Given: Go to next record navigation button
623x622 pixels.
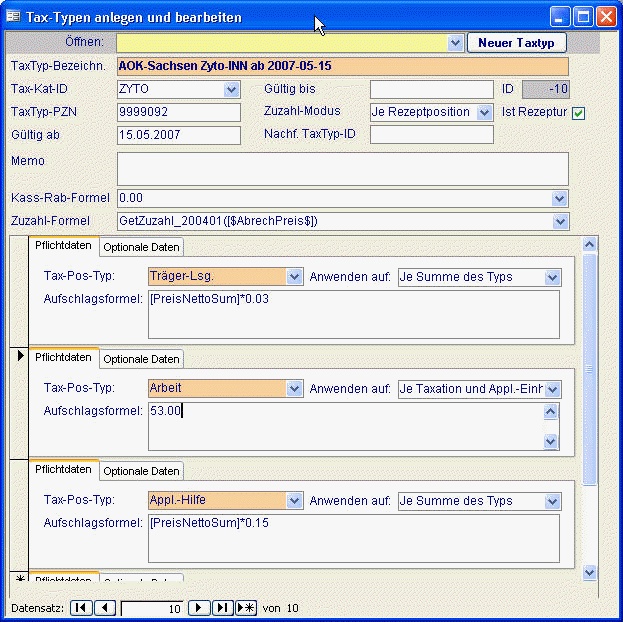Looking at the screenshot, I should point(199,608).
